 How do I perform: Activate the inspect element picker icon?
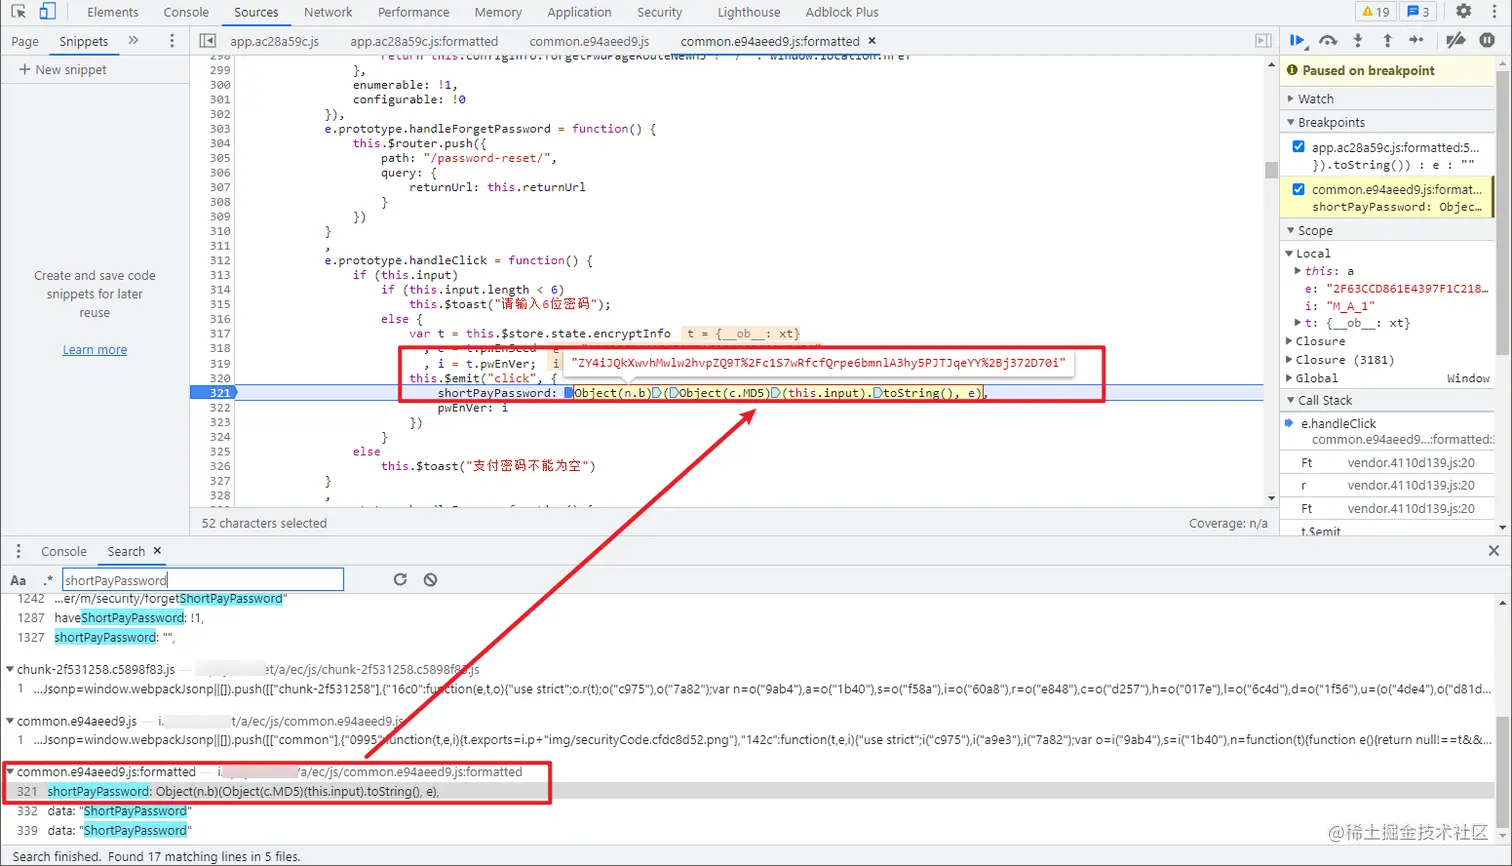(x=18, y=12)
